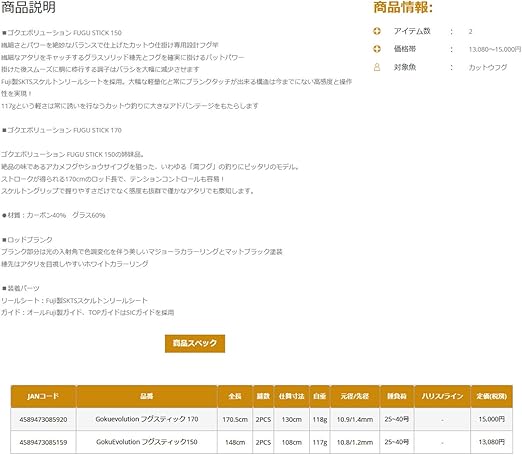
Task: Click the 13,080〜15,000円 price range value
Action: click(495, 49)
